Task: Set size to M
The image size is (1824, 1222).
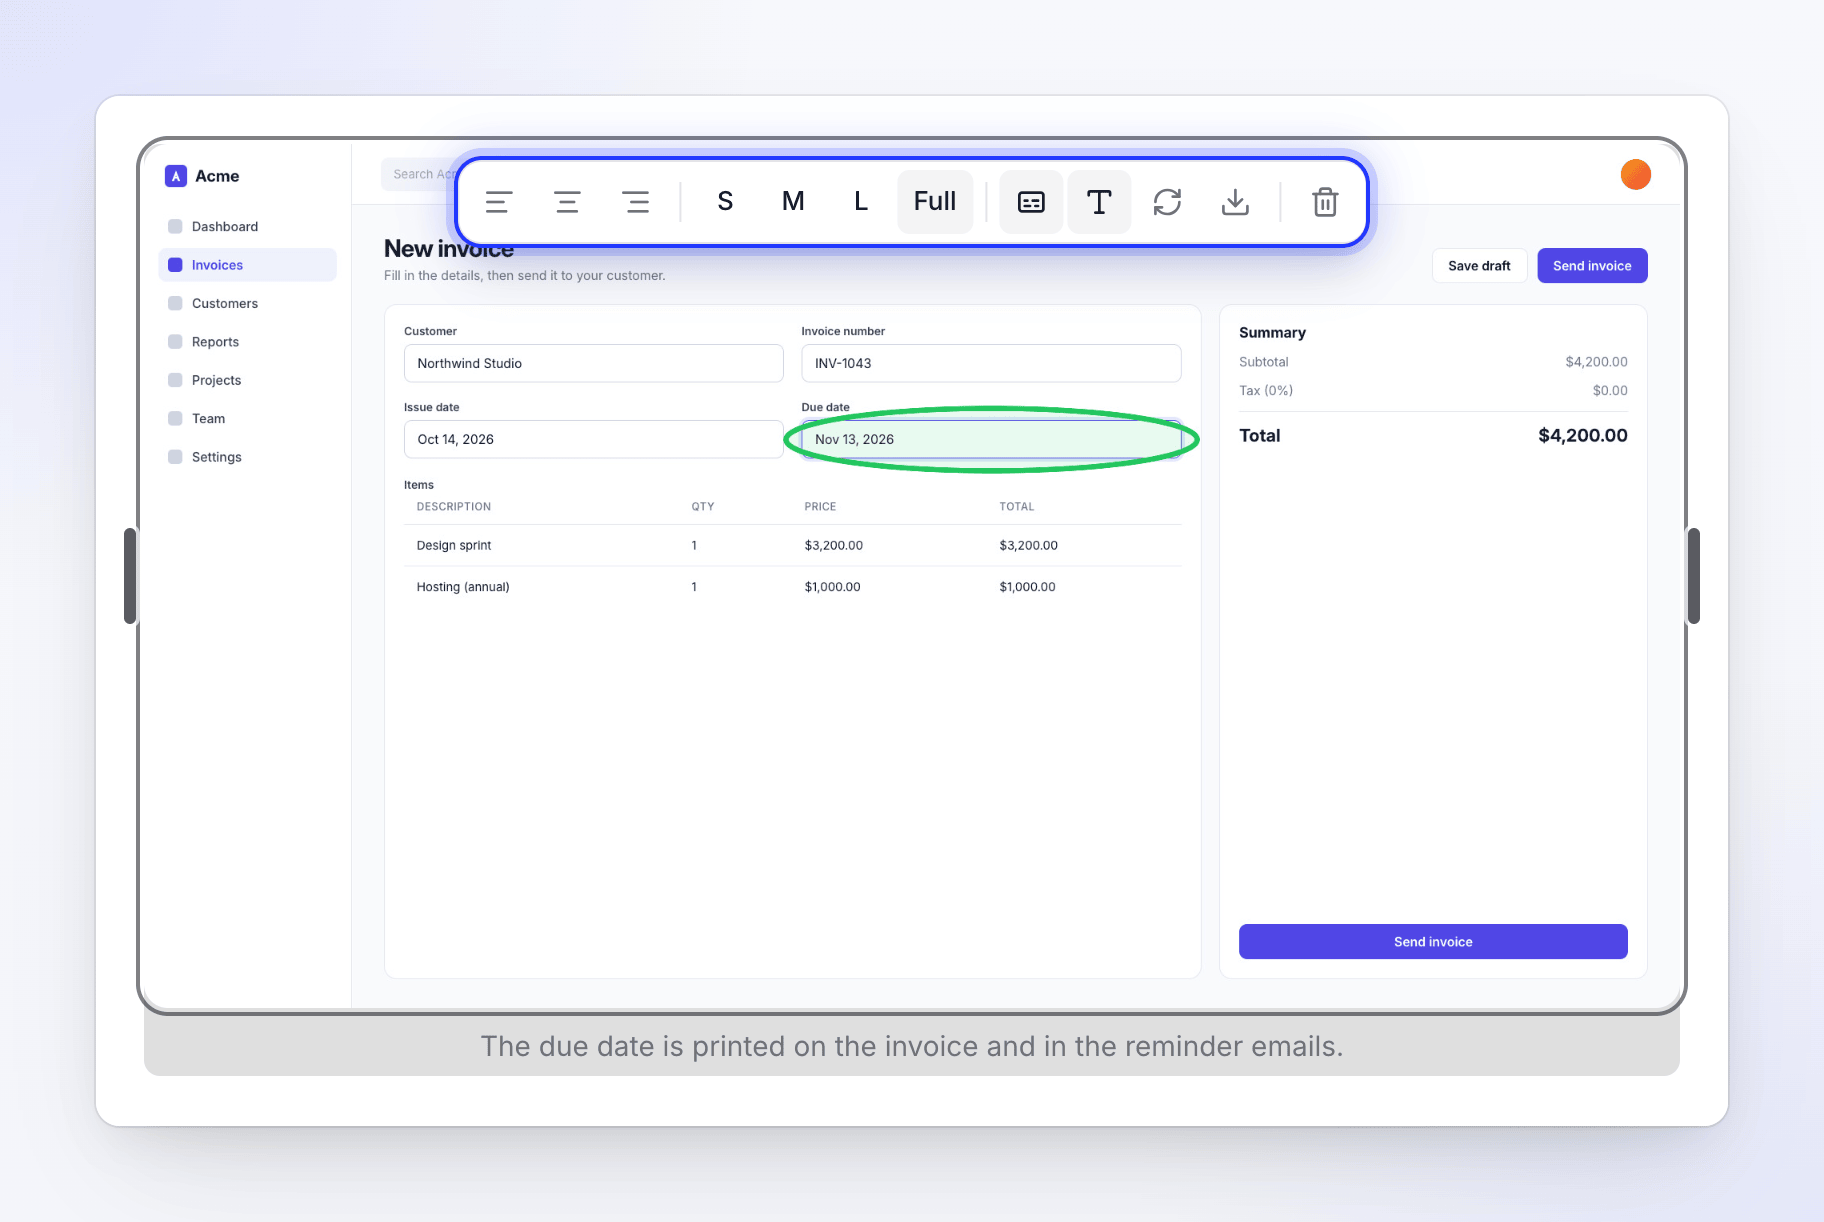Action: coord(793,202)
